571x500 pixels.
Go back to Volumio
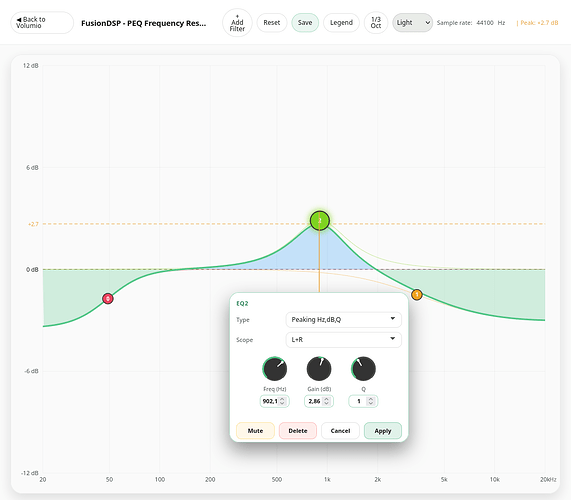[x=42, y=23]
